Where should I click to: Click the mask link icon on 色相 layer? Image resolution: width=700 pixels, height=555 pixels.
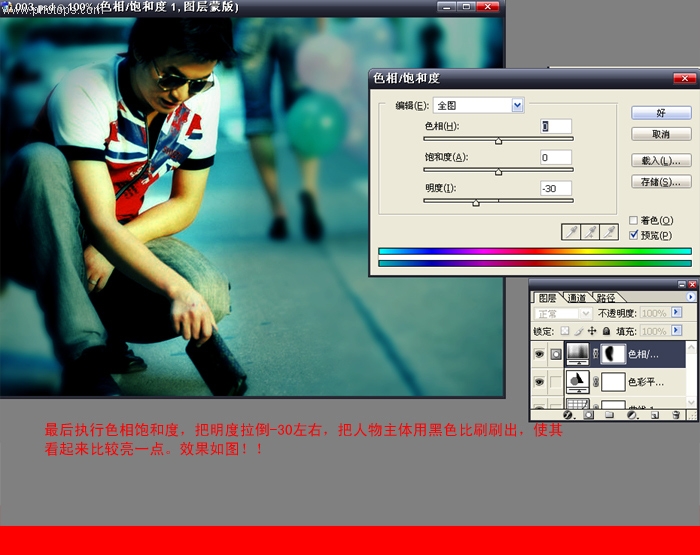pos(596,354)
